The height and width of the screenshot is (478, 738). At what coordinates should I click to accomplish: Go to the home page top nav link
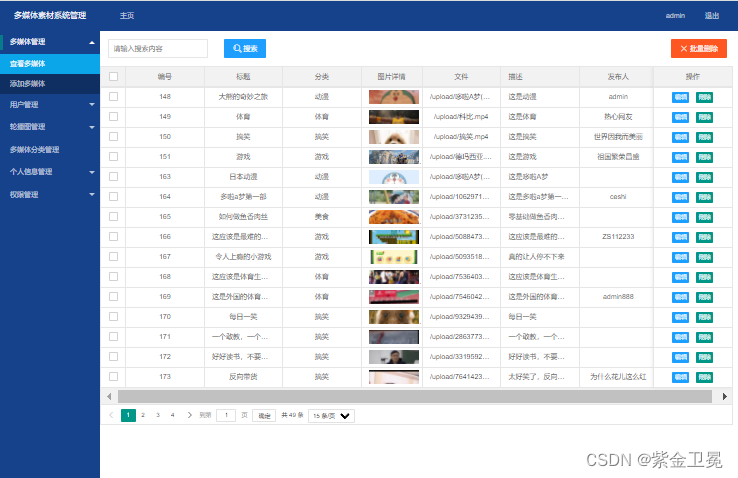pyautogui.click(x=127, y=16)
